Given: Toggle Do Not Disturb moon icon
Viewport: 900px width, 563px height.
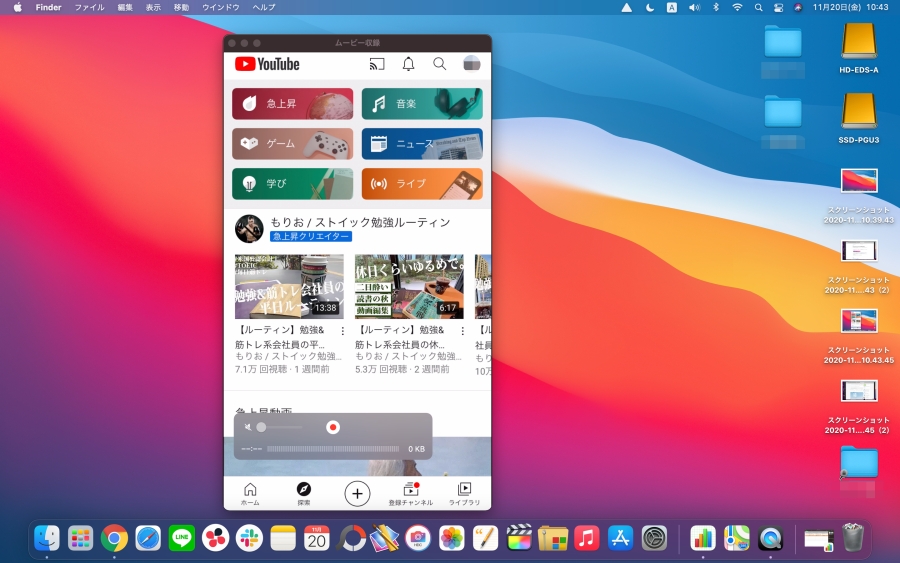Looking at the screenshot, I should coord(650,7).
